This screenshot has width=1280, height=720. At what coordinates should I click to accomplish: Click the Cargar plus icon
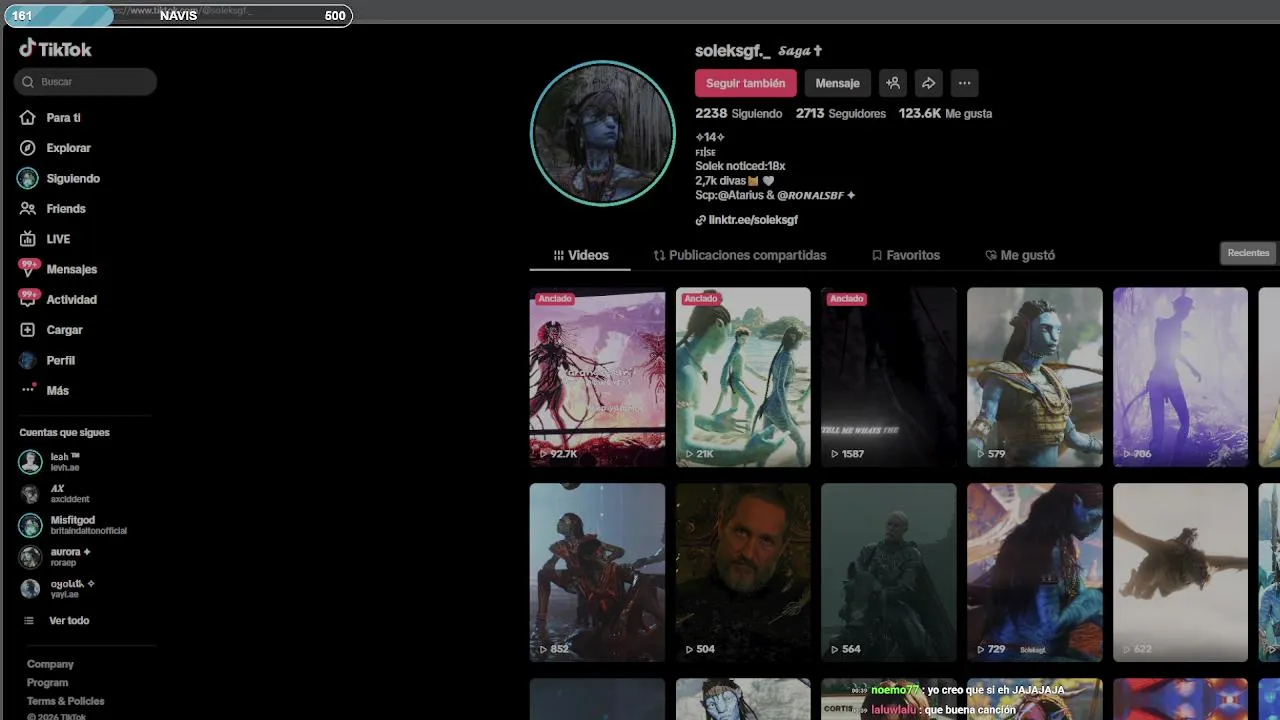(x=28, y=330)
